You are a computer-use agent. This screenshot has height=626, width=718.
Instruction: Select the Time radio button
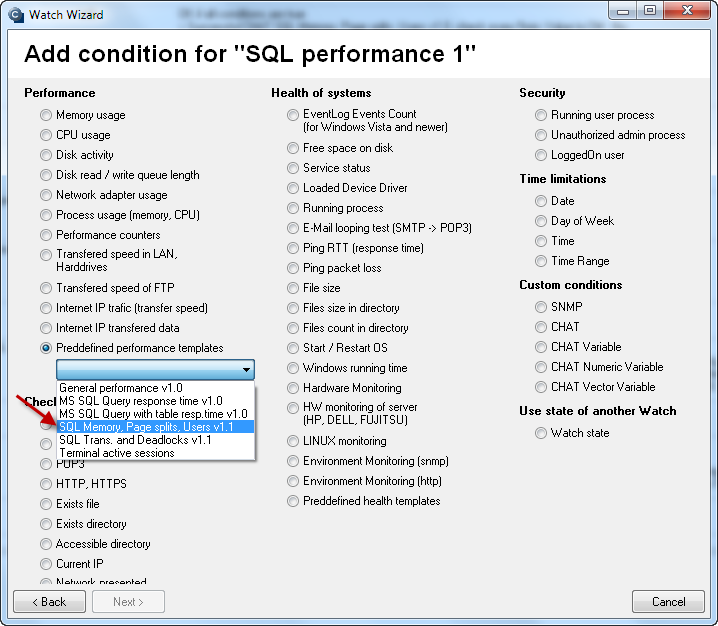pyautogui.click(x=541, y=241)
